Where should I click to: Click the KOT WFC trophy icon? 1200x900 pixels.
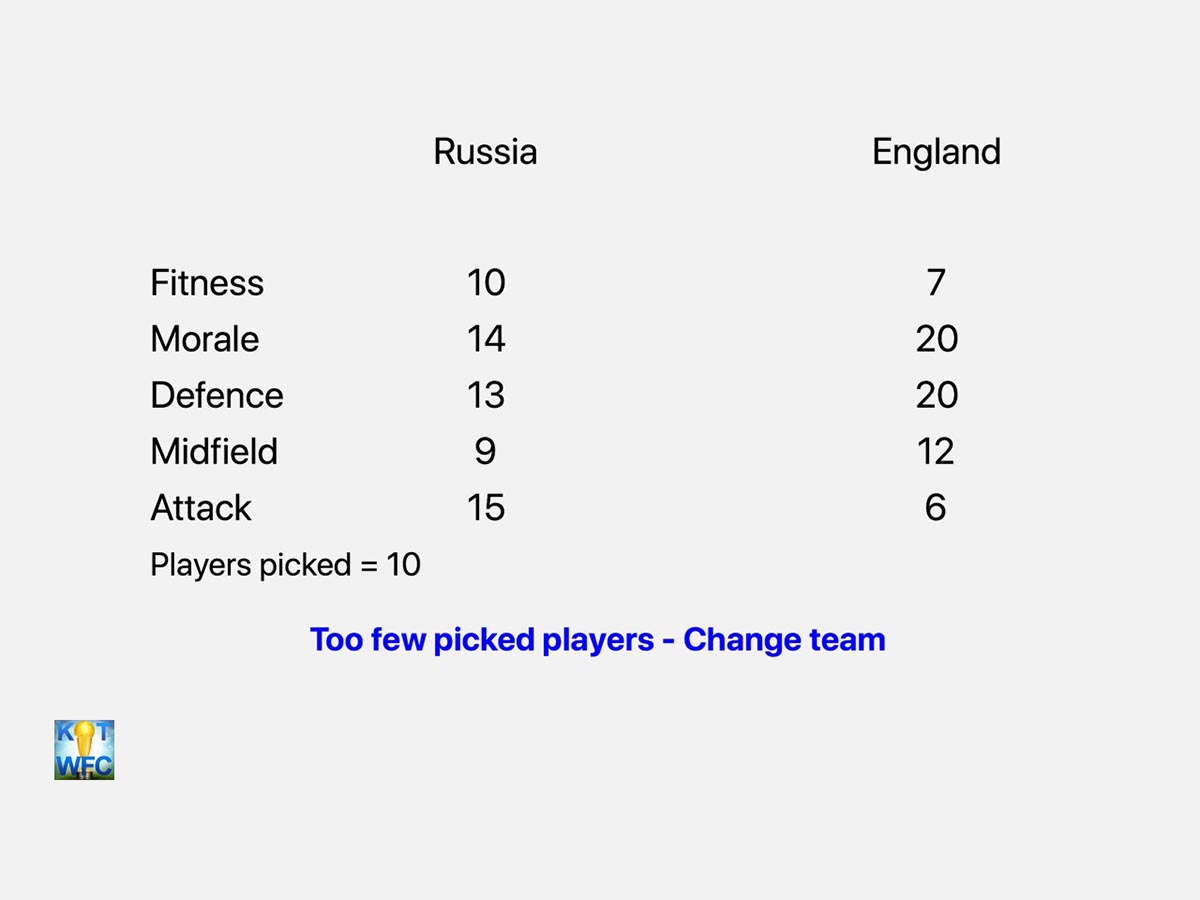pos(84,750)
